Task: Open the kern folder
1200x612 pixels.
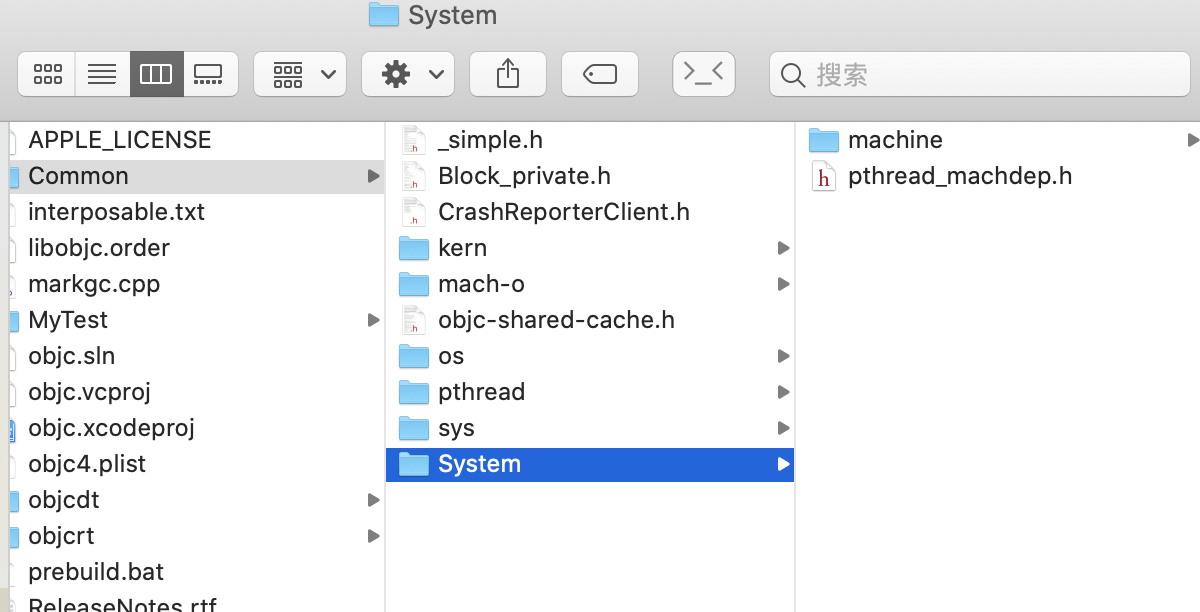Action: click(462, 248)
